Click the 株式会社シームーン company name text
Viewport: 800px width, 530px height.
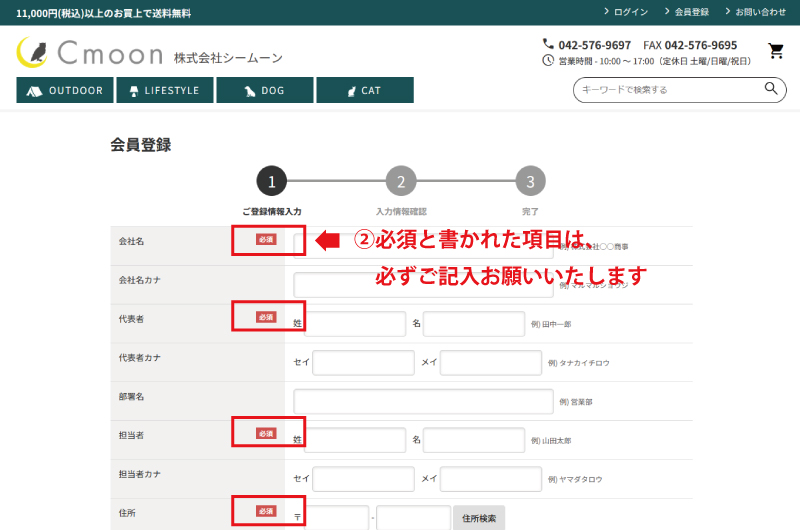click(228, 58)
